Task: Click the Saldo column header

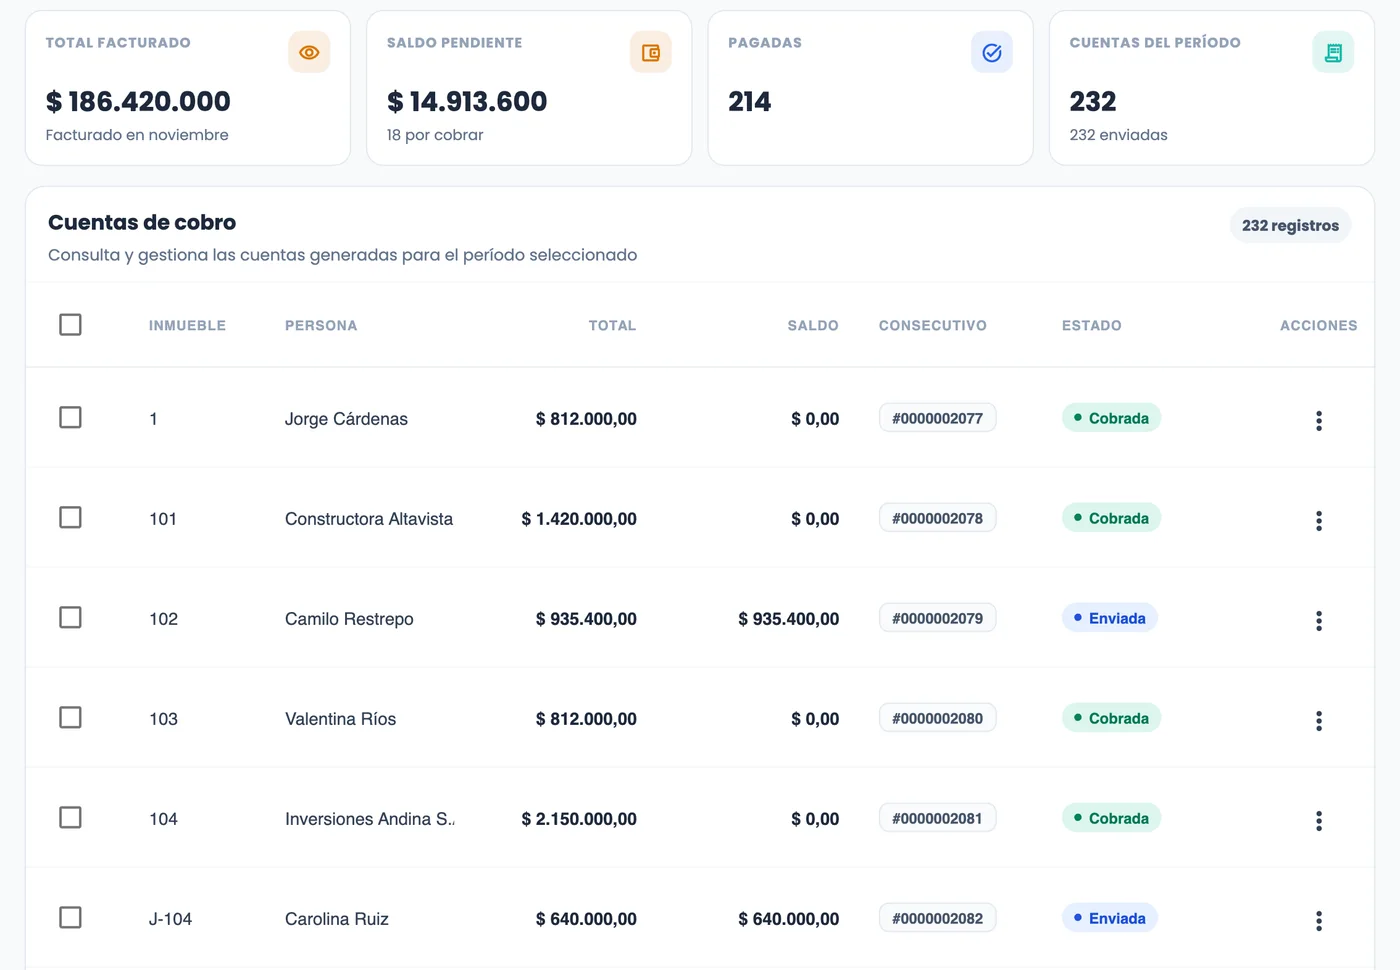Action: pos(813,325)
